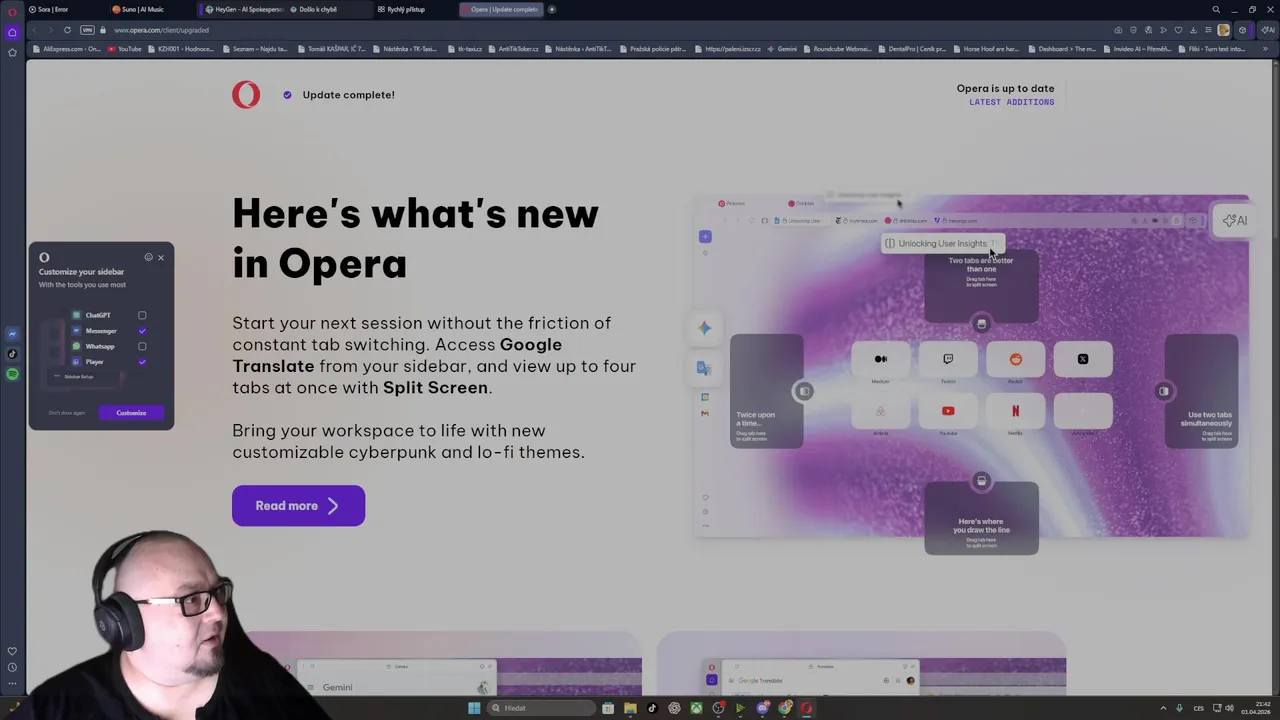Click Don't show again in sidebar popup

click(x=67, y=413)
